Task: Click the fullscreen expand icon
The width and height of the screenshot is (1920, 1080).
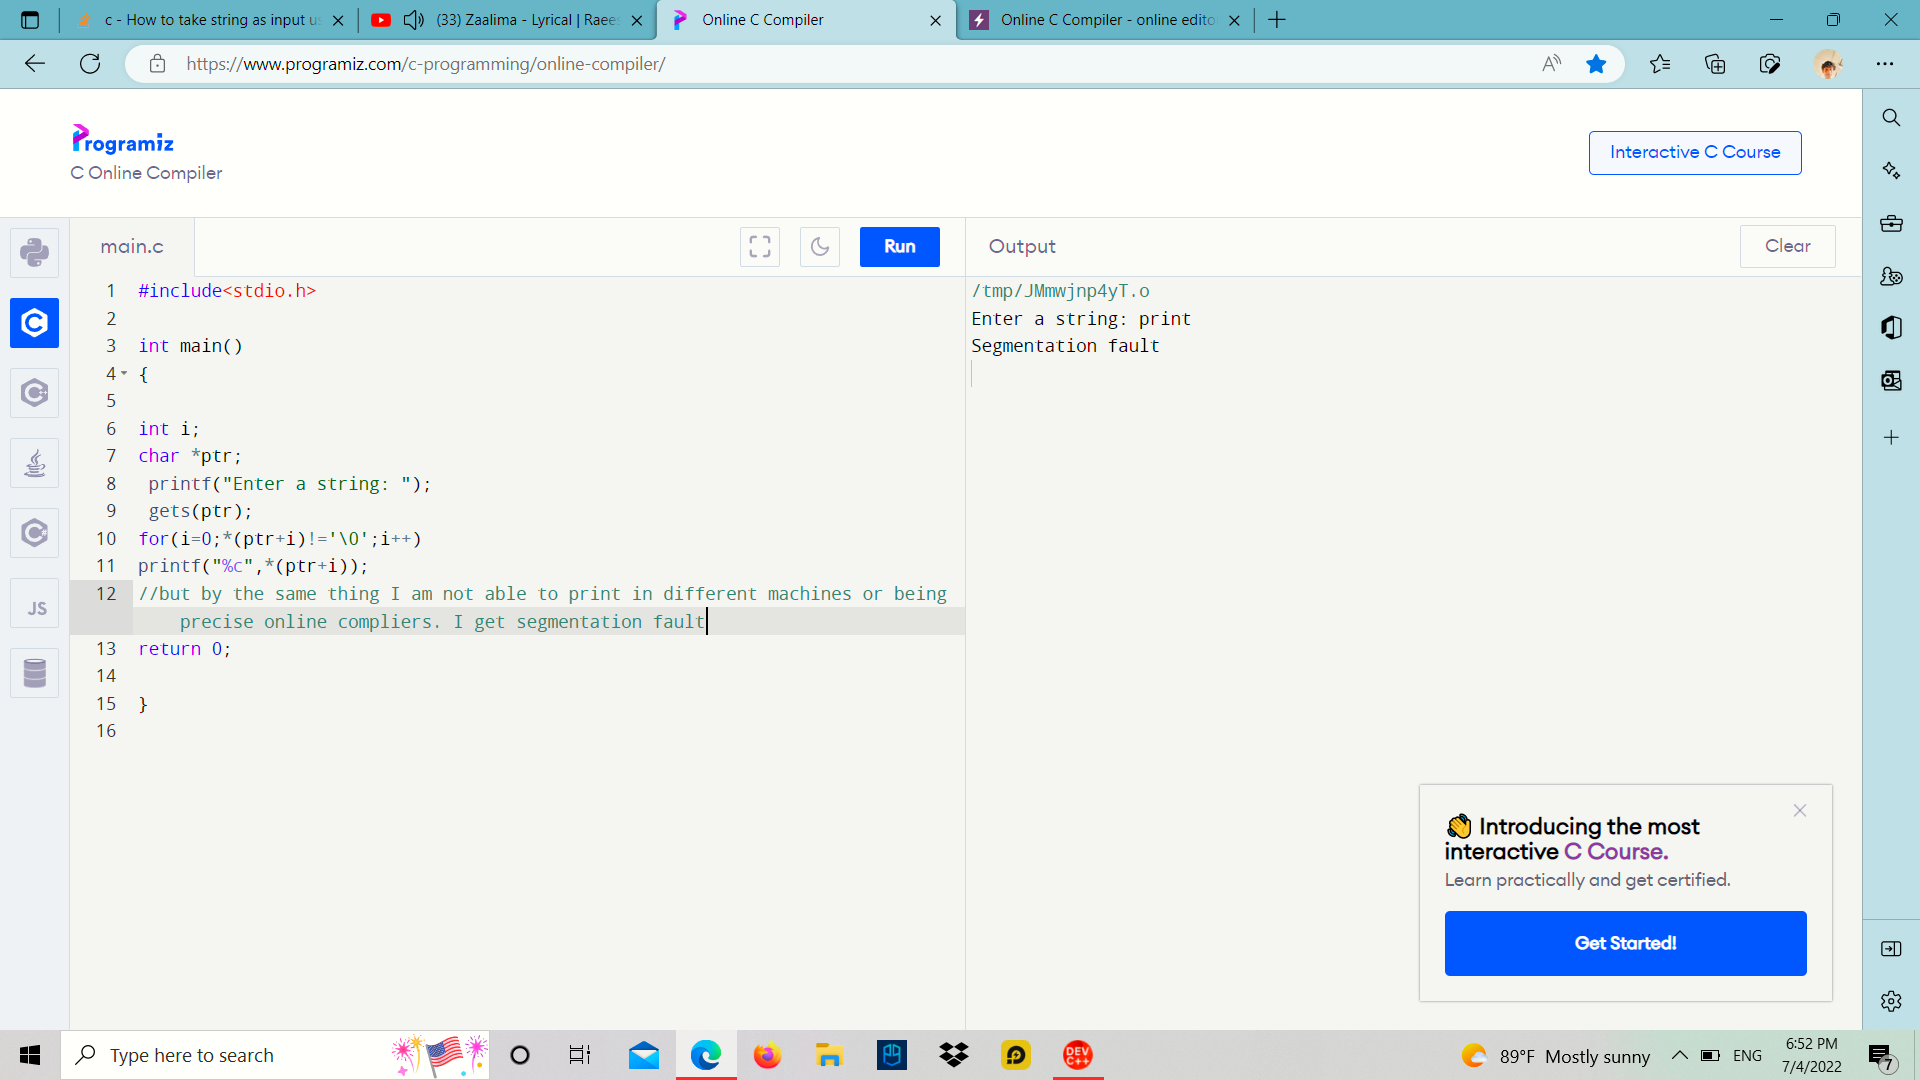Action: (760, 247)
